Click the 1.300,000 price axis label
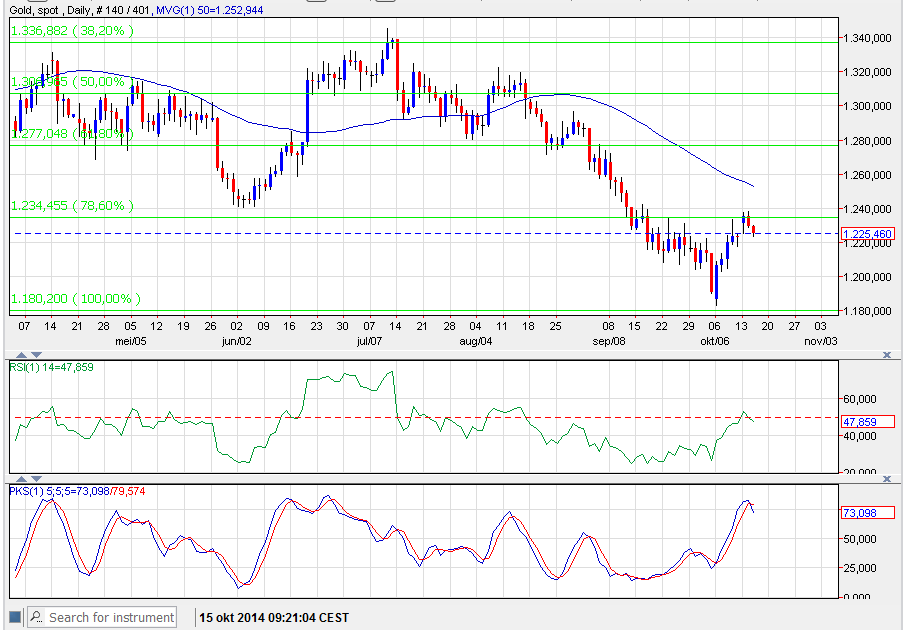The image size is (906, 638). click(867, 106)
